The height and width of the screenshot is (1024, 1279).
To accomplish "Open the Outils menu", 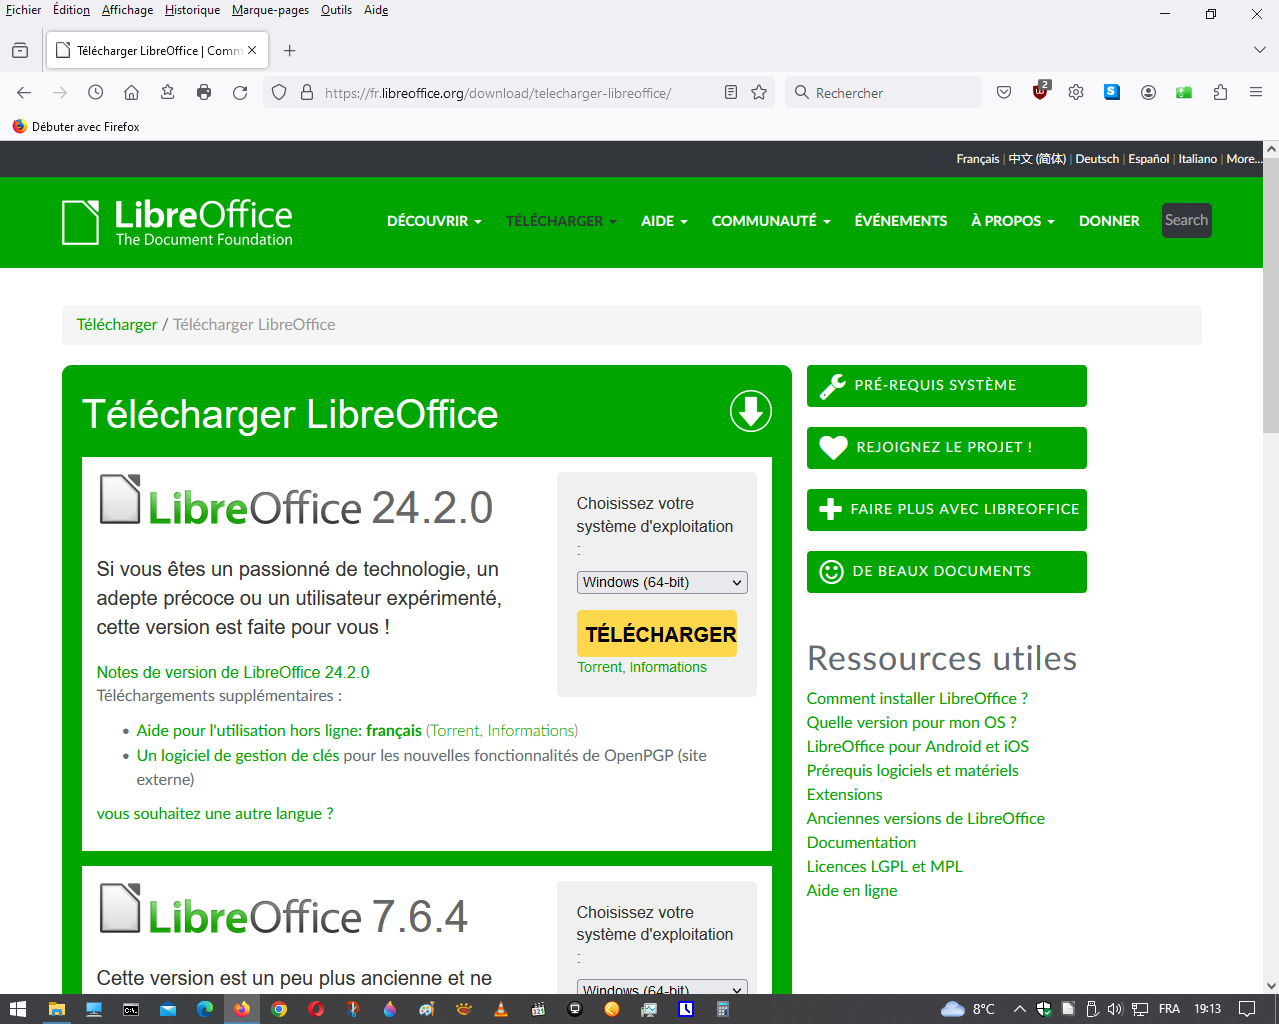I will click(336, 10).
